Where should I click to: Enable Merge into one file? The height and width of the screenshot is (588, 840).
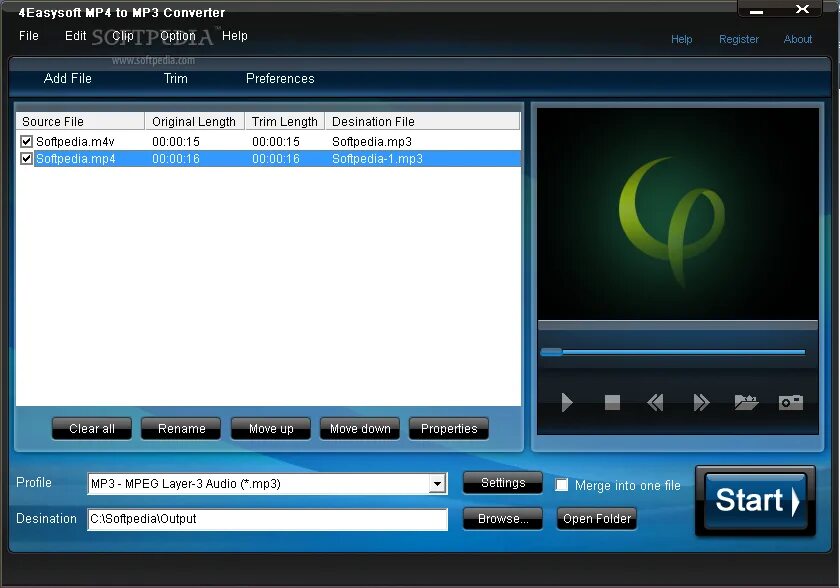[561, 485]
